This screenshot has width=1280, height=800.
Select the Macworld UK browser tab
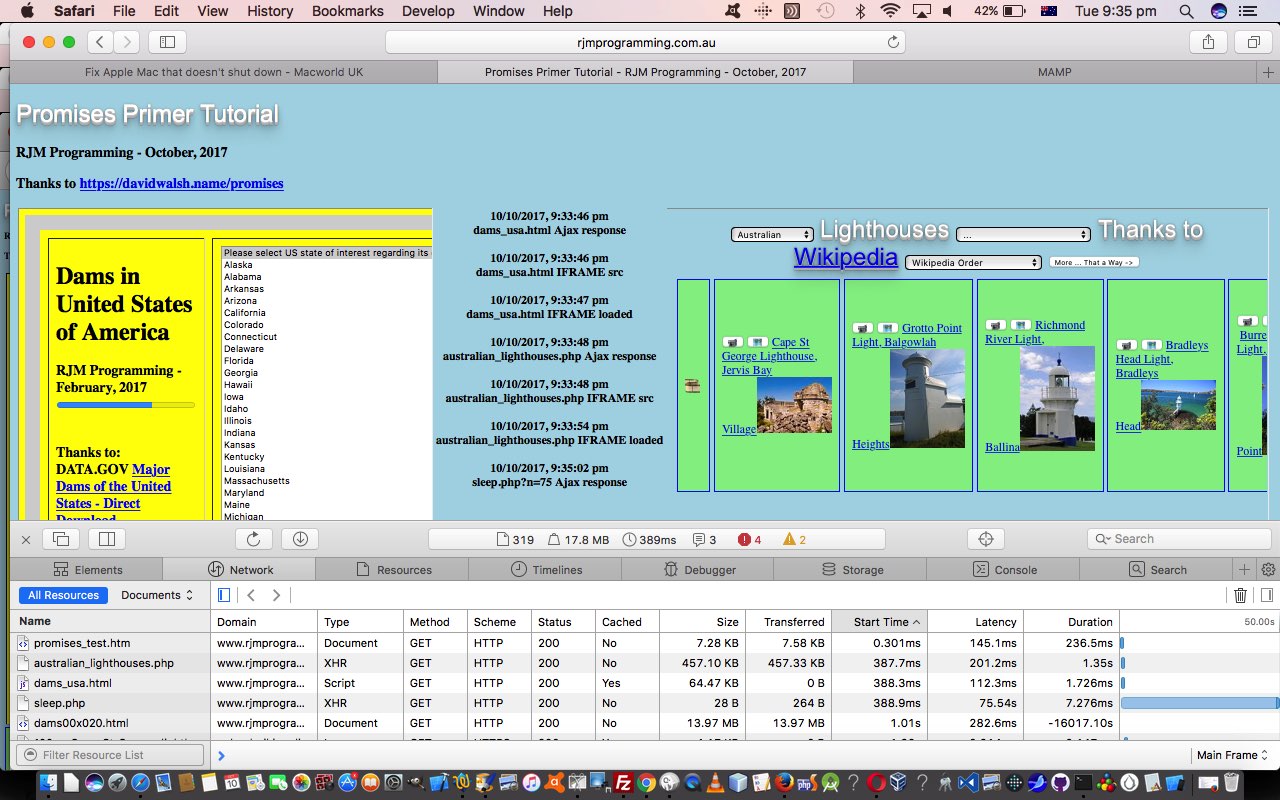pos(224,72)
